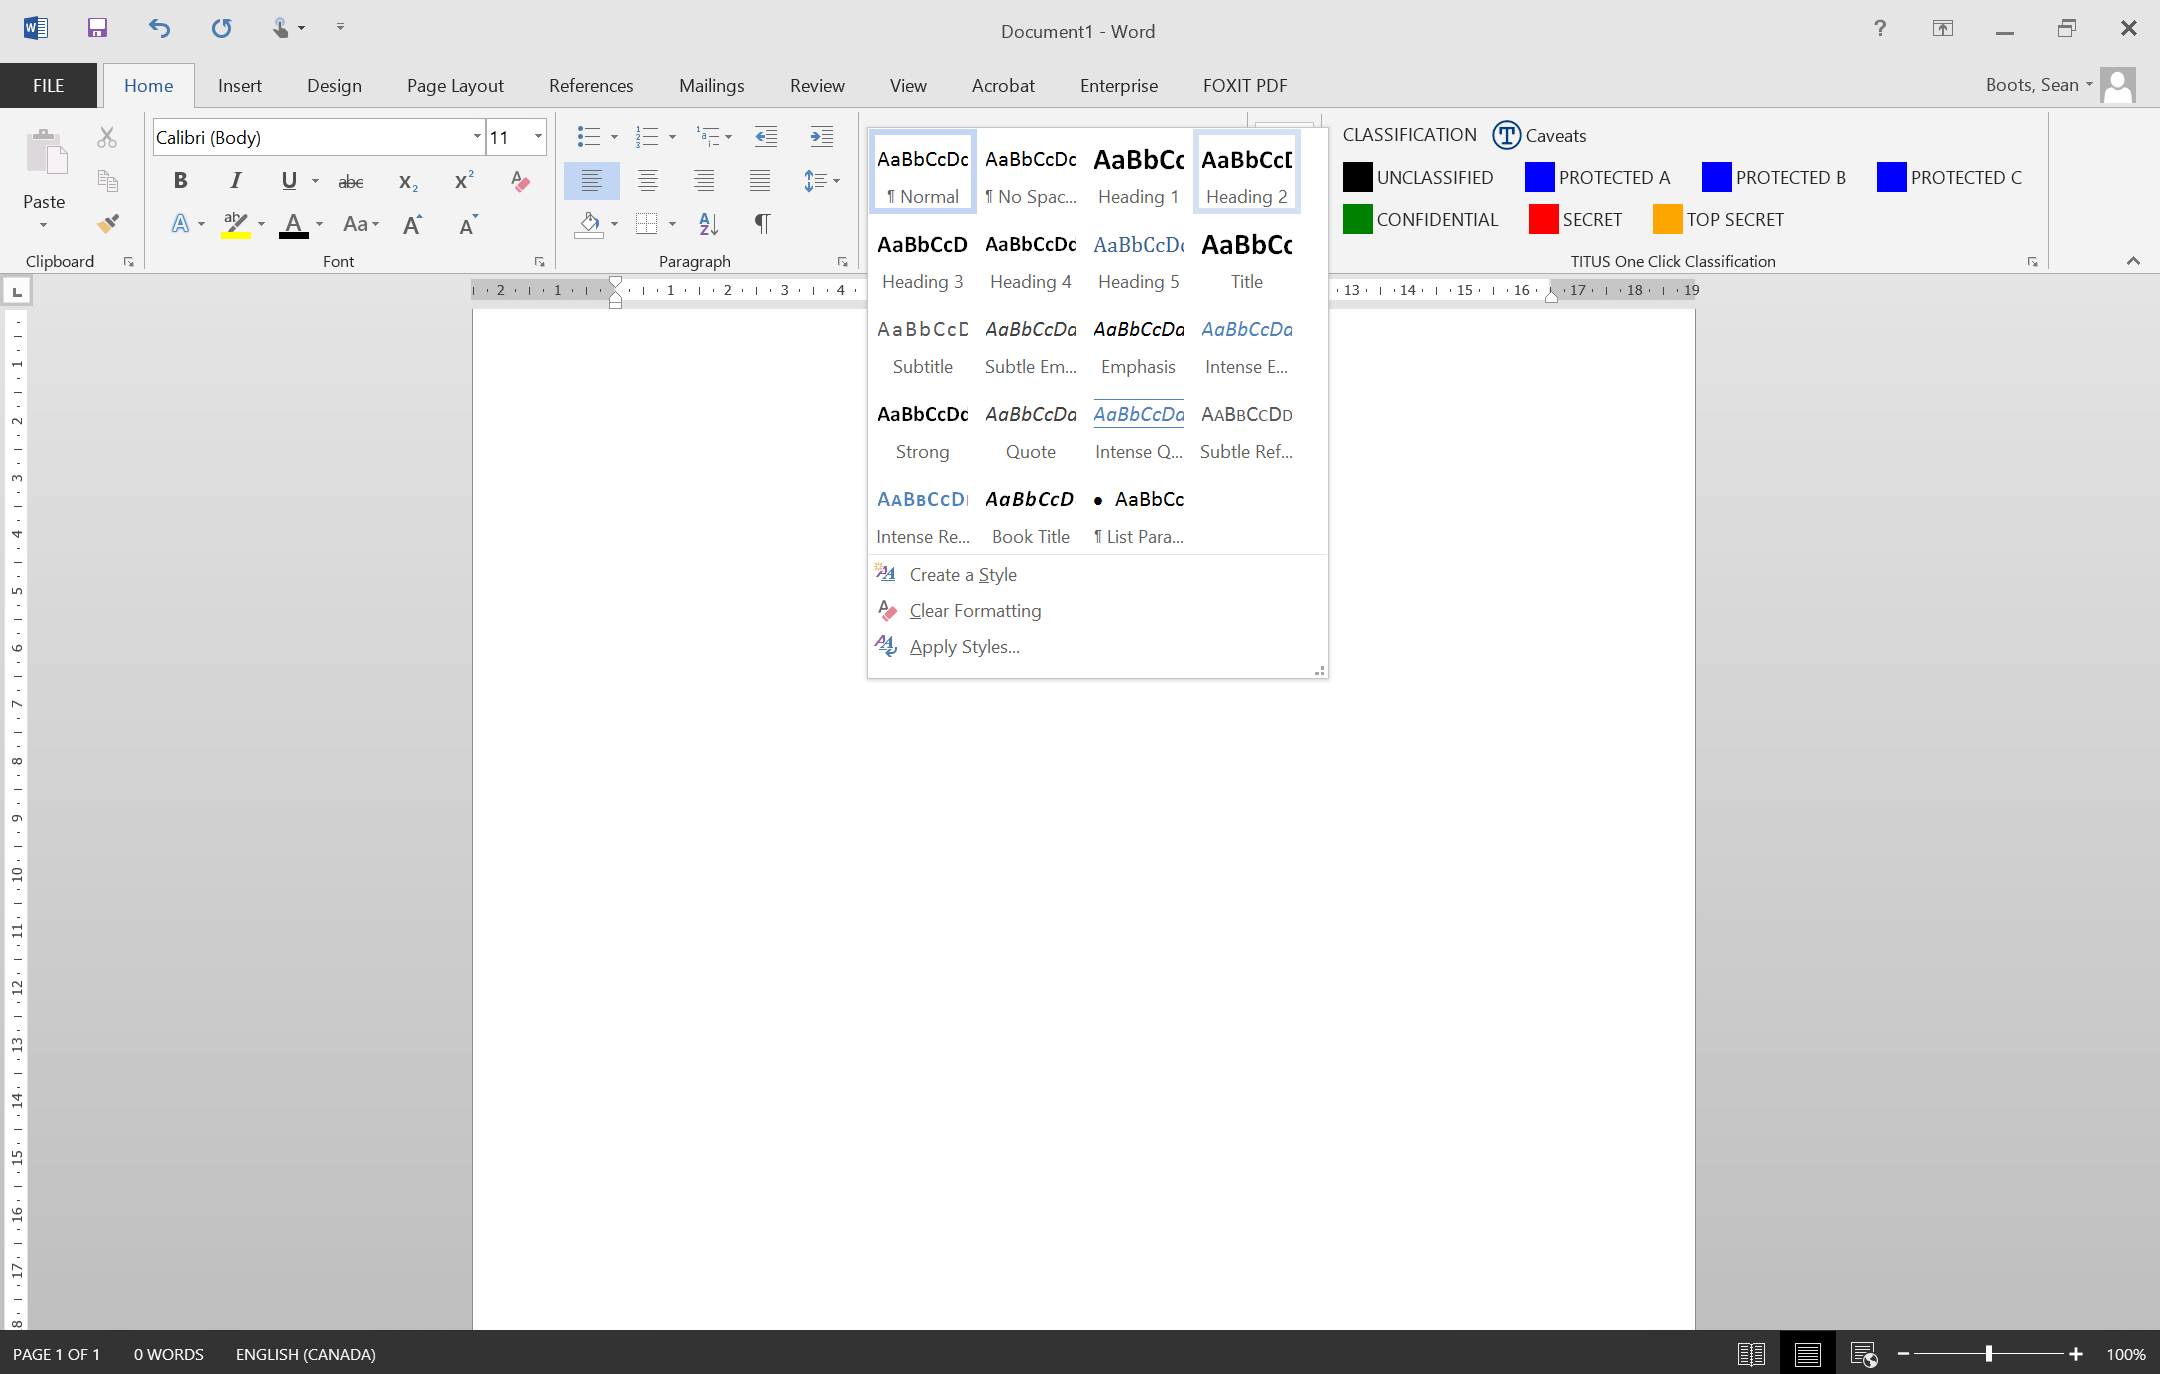
Task: Sort text alphabetically with A-Z icon
Action: point(709,224)
